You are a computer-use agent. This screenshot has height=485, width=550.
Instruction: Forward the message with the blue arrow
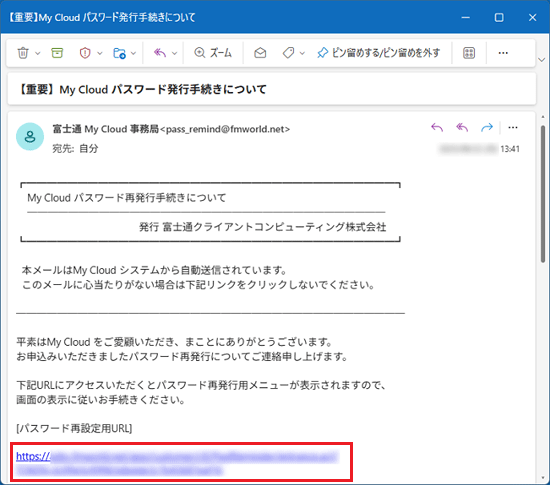click(x=487, y=127)
